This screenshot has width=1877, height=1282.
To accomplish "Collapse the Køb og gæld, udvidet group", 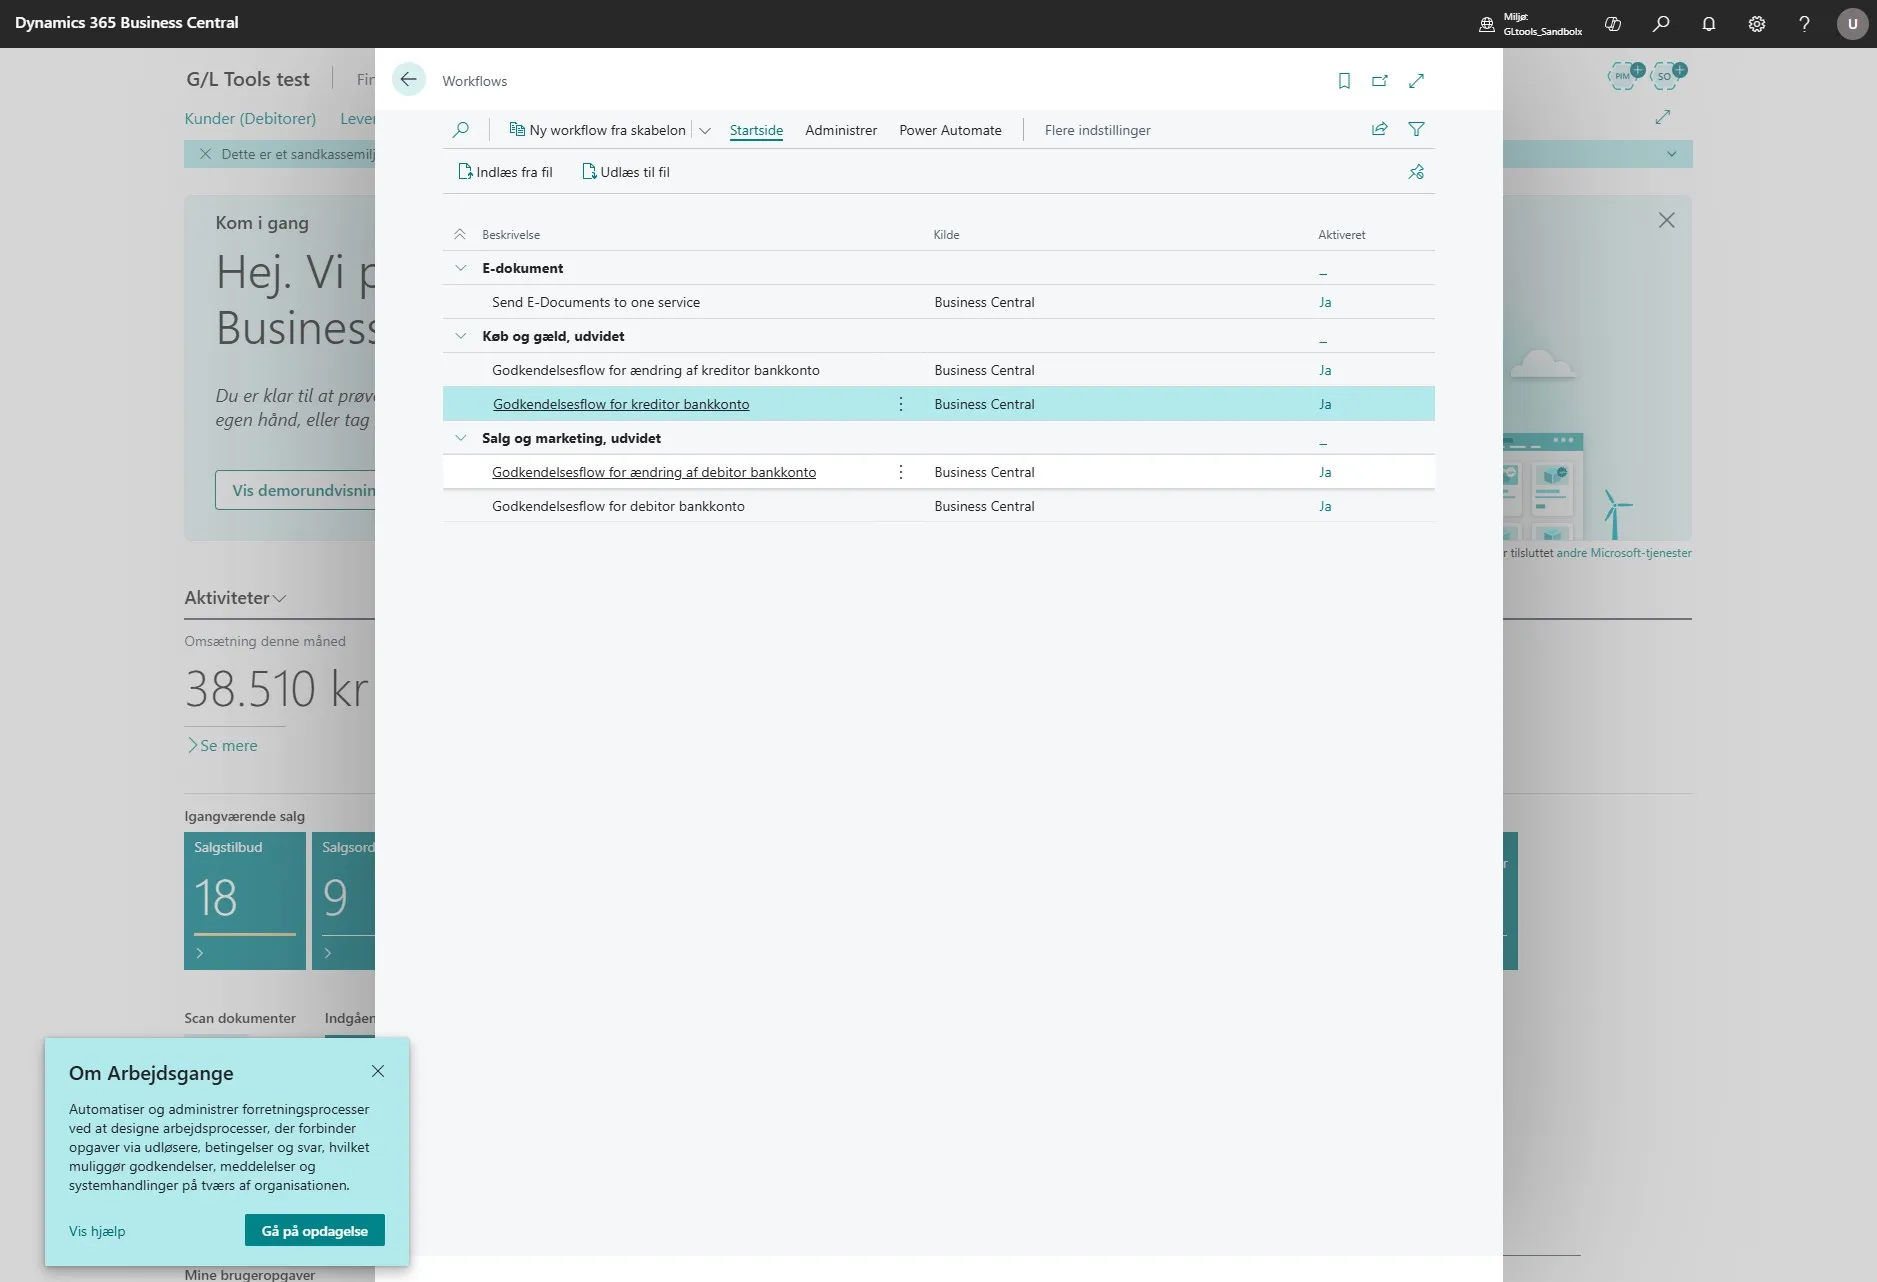I will coord(460,336).
